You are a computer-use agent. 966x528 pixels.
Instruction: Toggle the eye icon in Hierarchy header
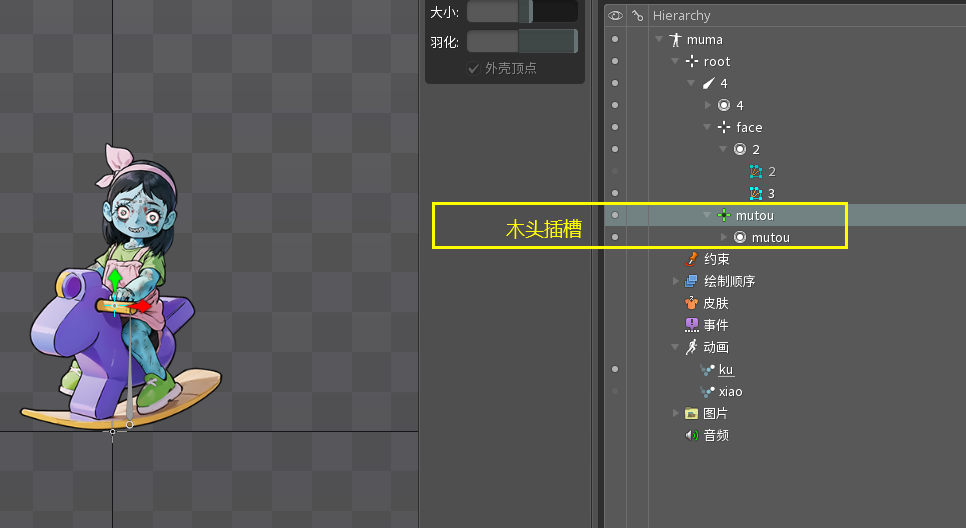615,15
